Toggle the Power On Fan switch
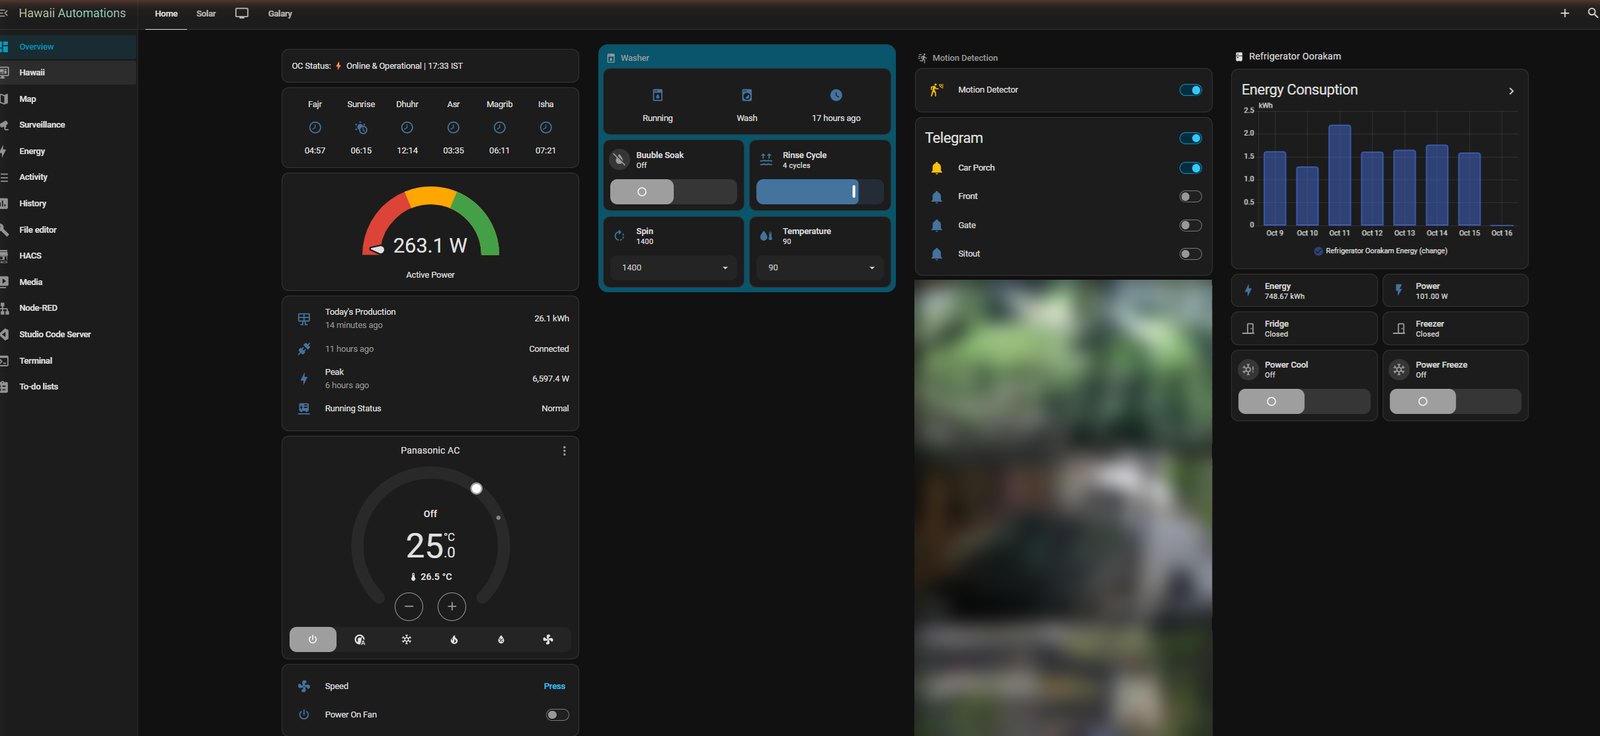The height and width of the screenshot is (736, 1600). (558, 715)
